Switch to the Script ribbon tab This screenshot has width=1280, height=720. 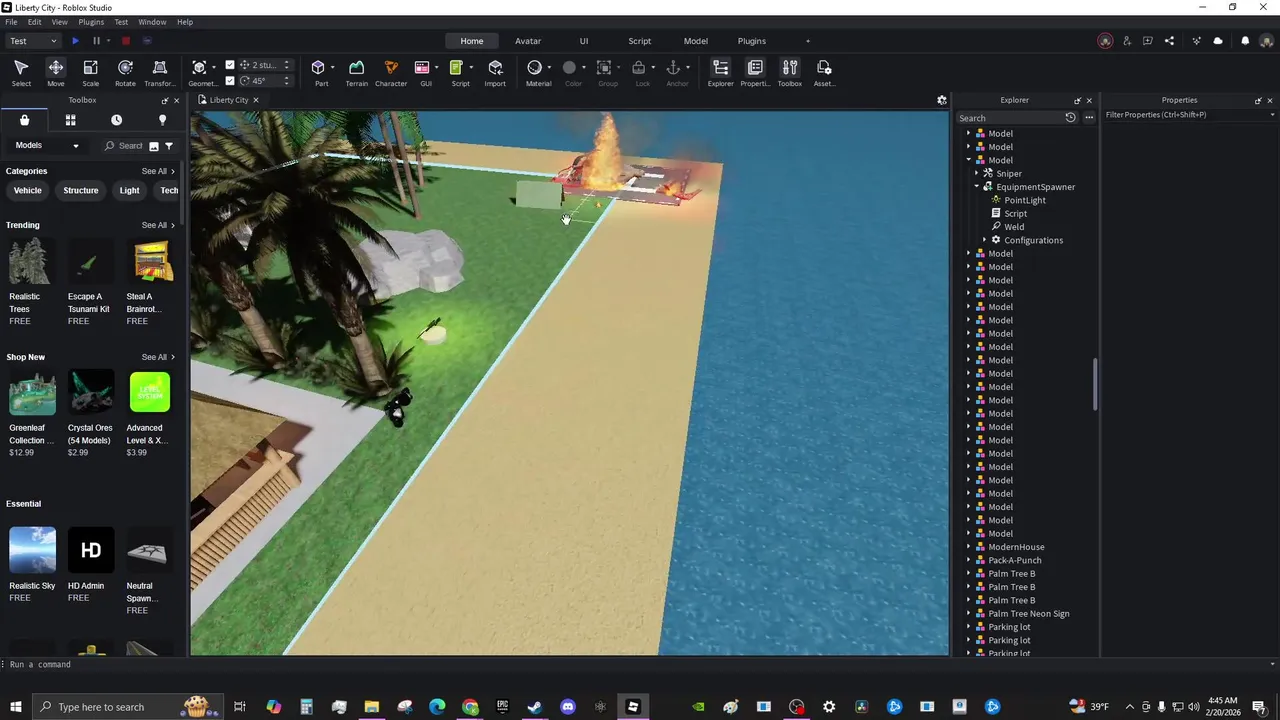coord(640,41)
